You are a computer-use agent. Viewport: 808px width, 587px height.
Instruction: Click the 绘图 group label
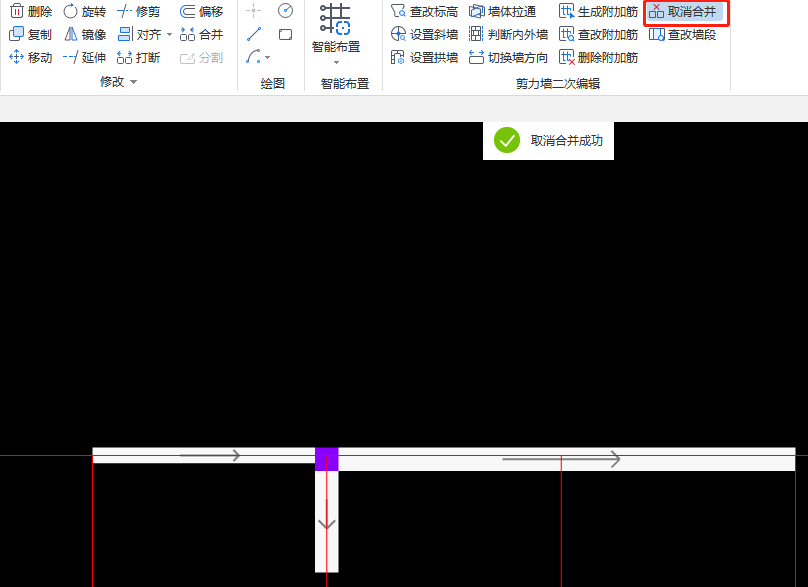[273, 83]
